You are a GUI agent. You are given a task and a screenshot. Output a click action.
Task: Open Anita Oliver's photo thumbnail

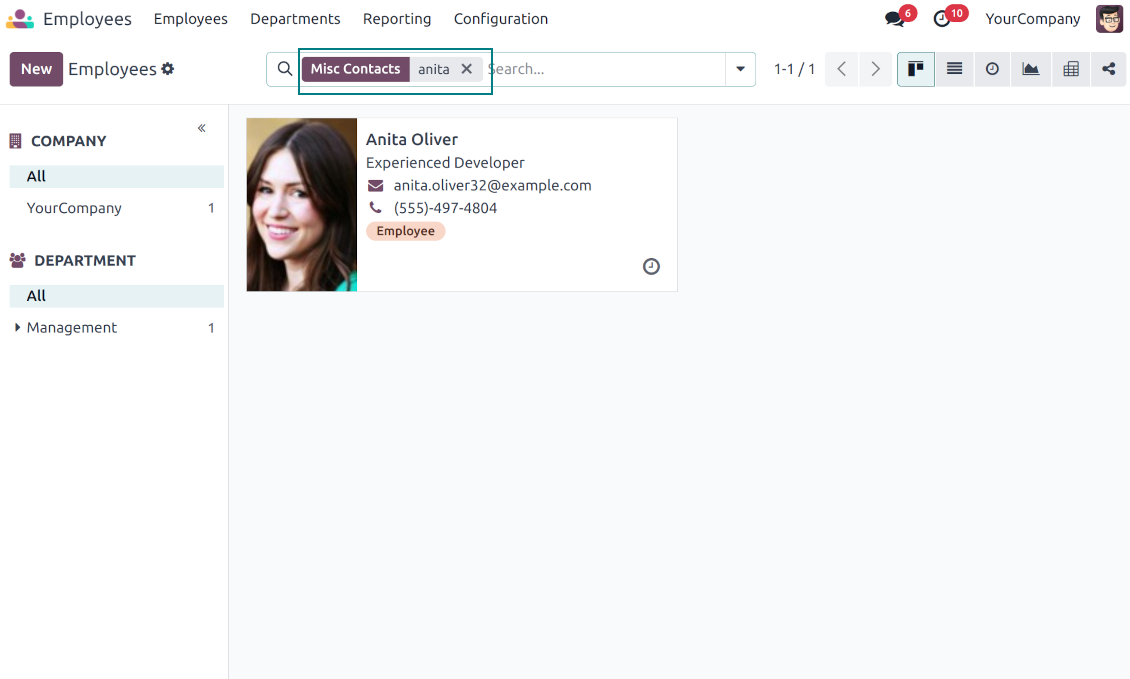pyautogui.click(x=302, y=205)
